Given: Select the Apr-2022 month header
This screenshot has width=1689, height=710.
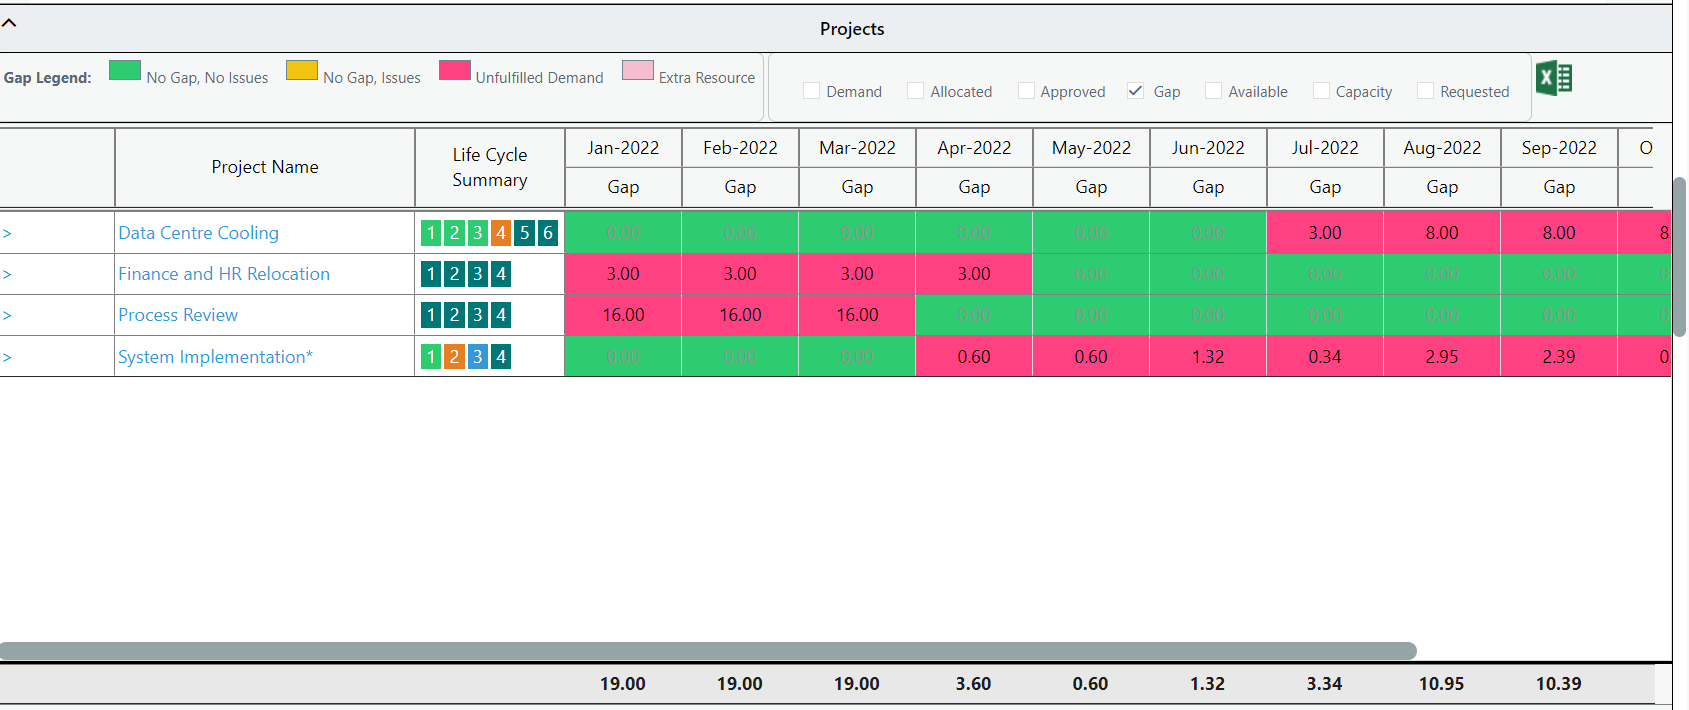Looking at the screenshot, I should click(974, 148).
